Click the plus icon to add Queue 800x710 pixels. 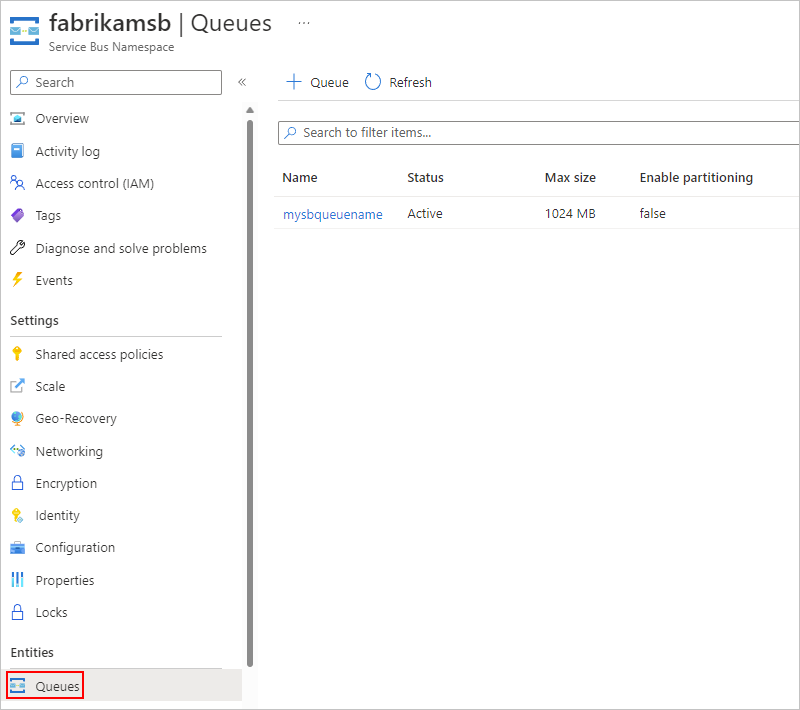294,82
